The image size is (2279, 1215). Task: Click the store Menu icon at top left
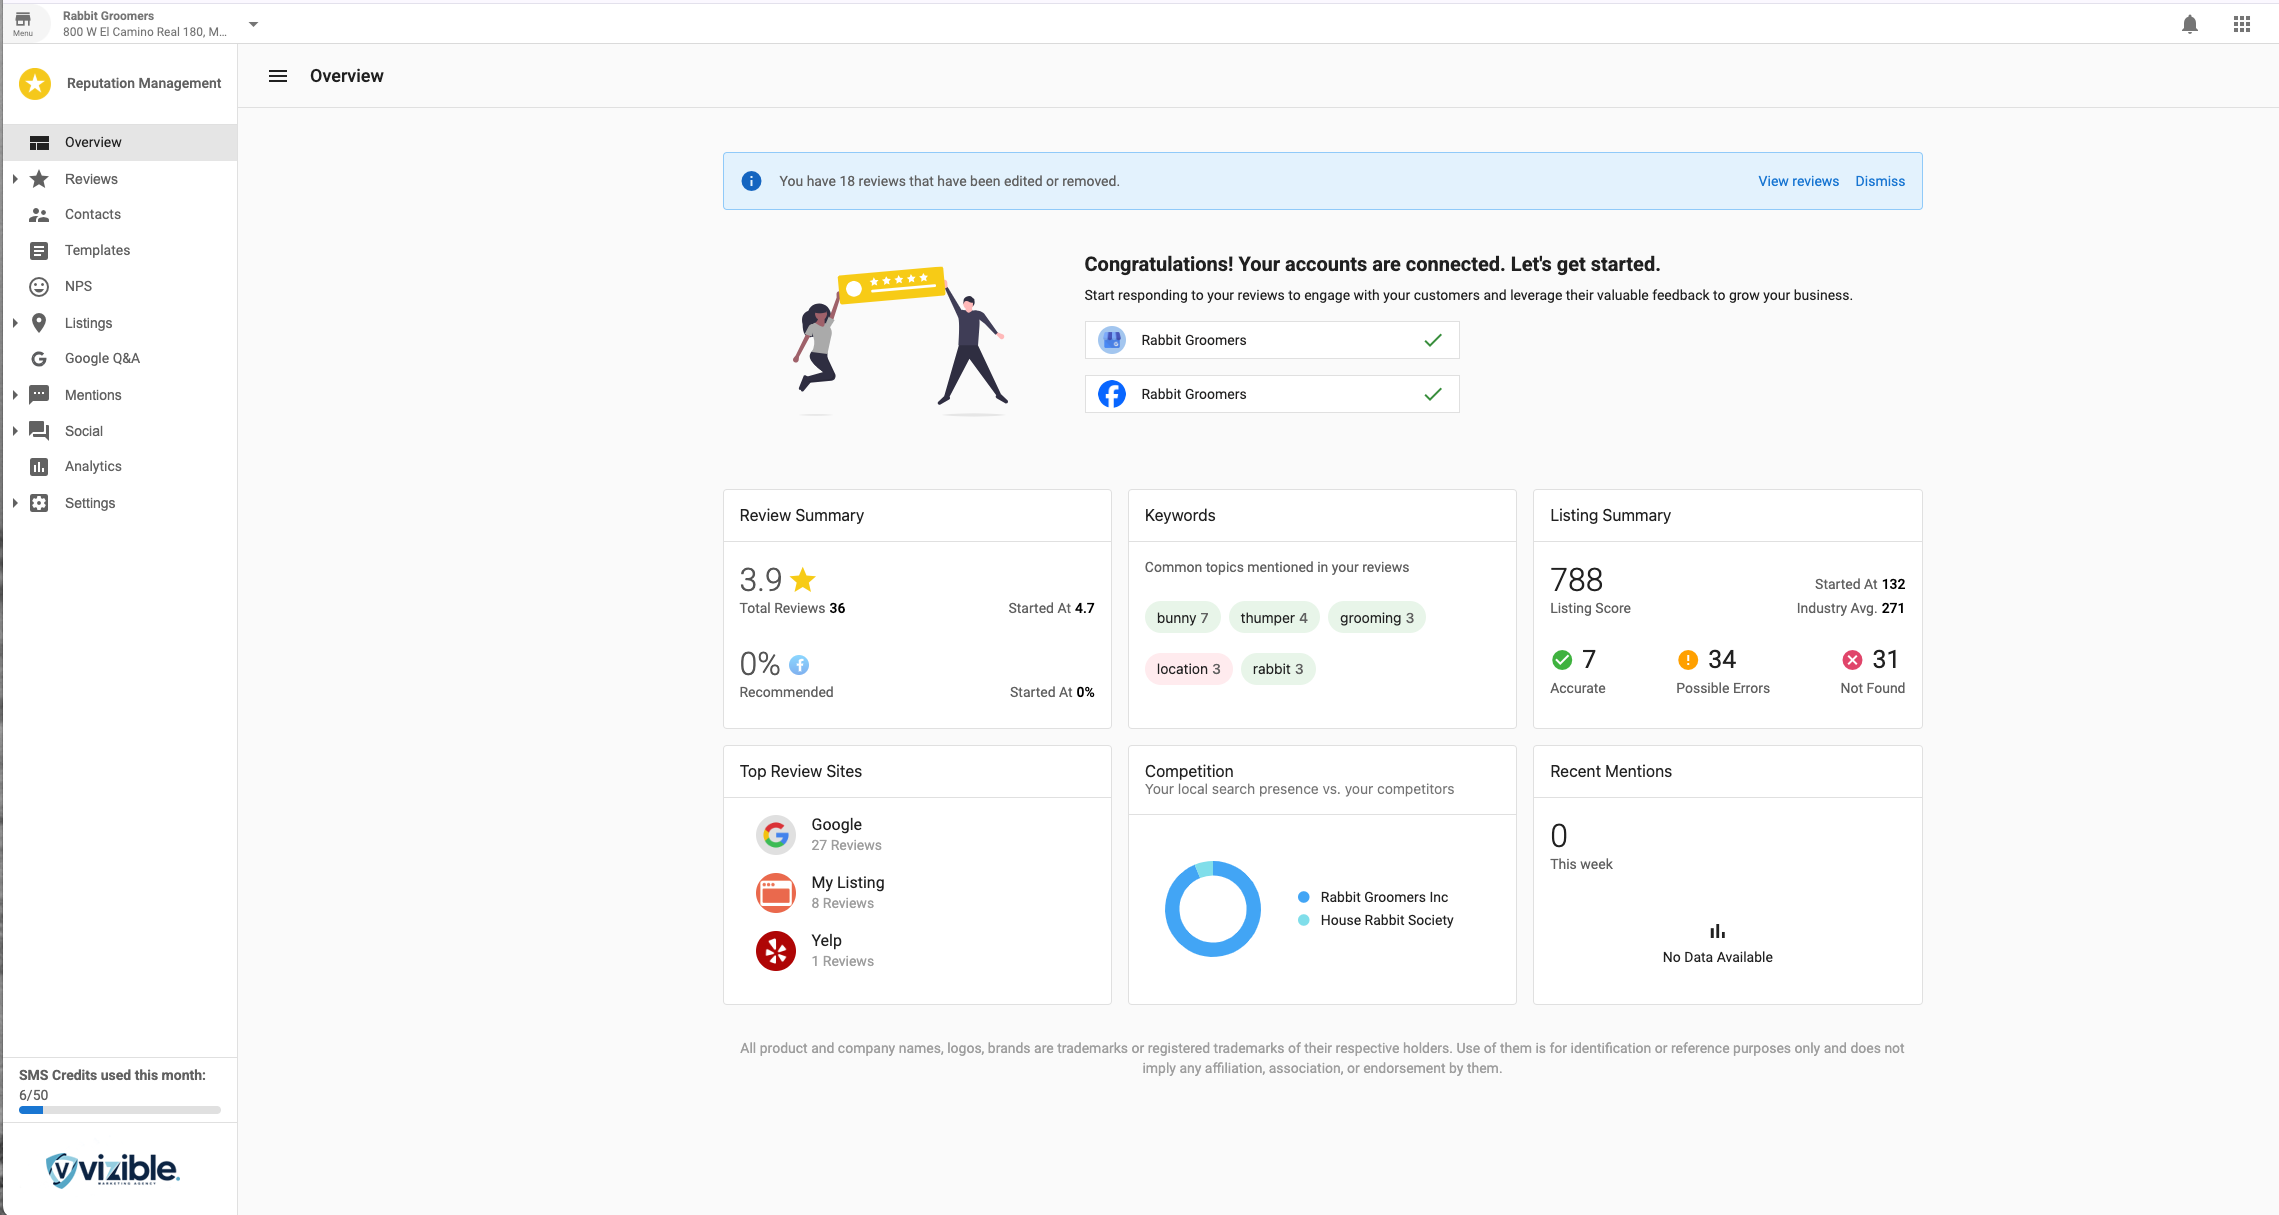click(x=23, y=22)
